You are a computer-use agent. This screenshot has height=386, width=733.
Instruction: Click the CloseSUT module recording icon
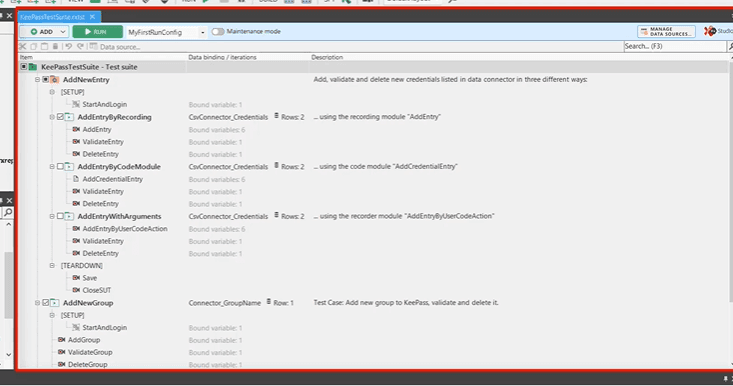(x=76, y=290)
